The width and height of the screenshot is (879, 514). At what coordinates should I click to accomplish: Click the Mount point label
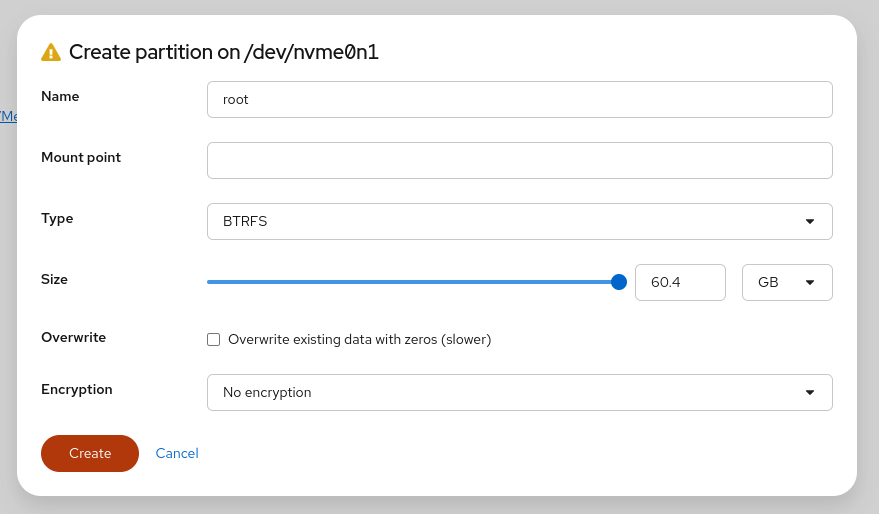click(81, 158)
